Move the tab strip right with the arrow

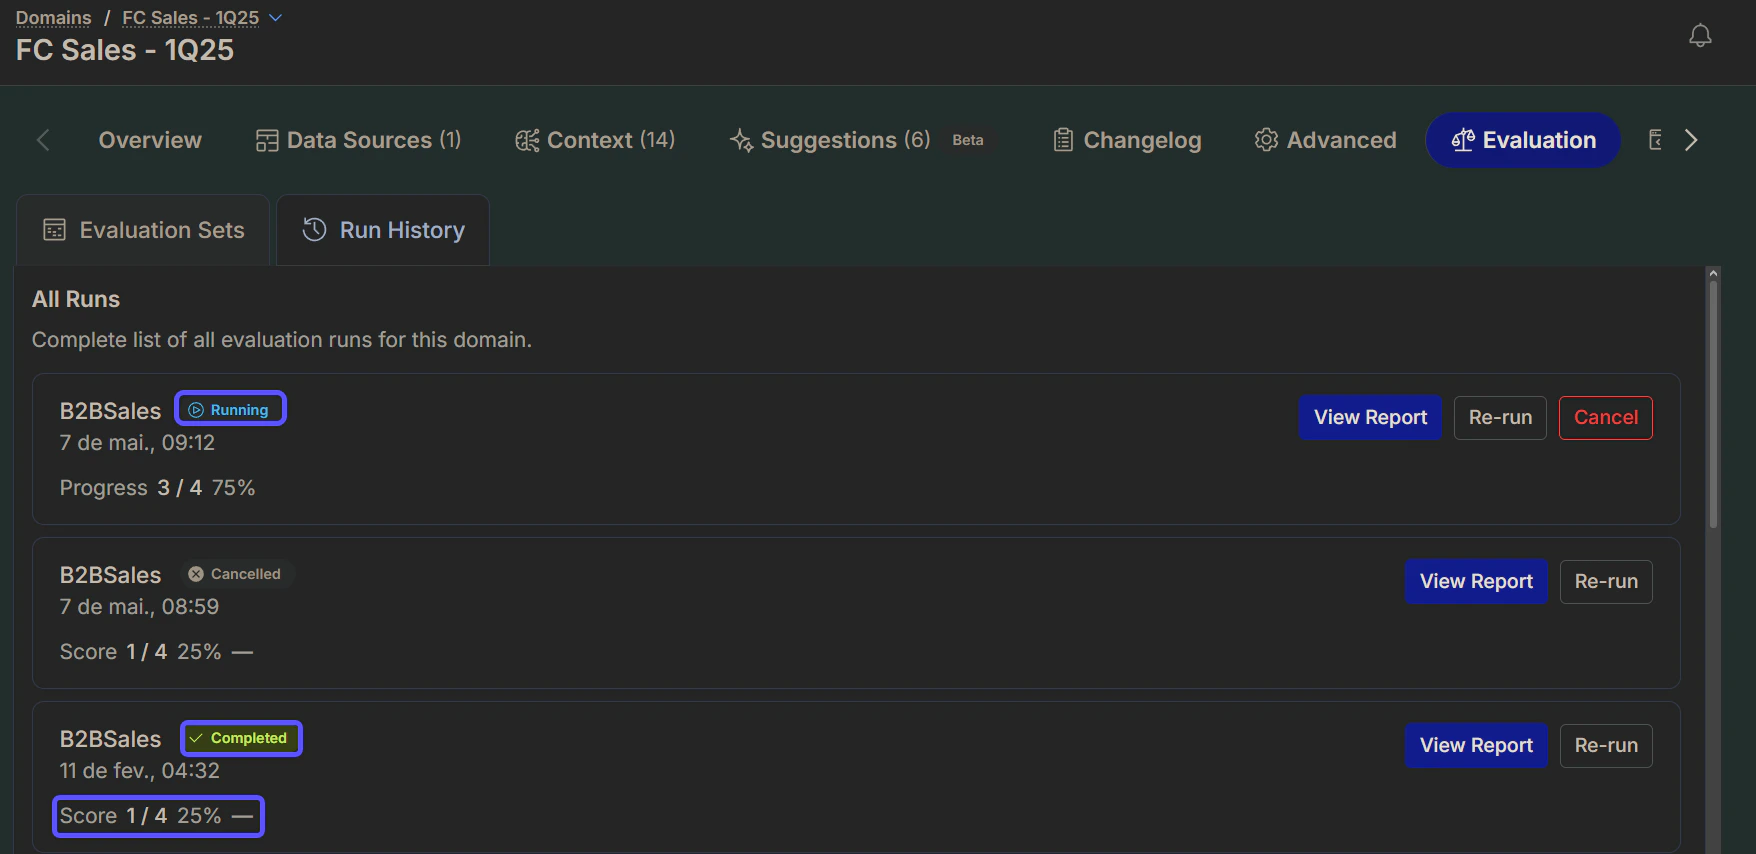pos(1691,140)
